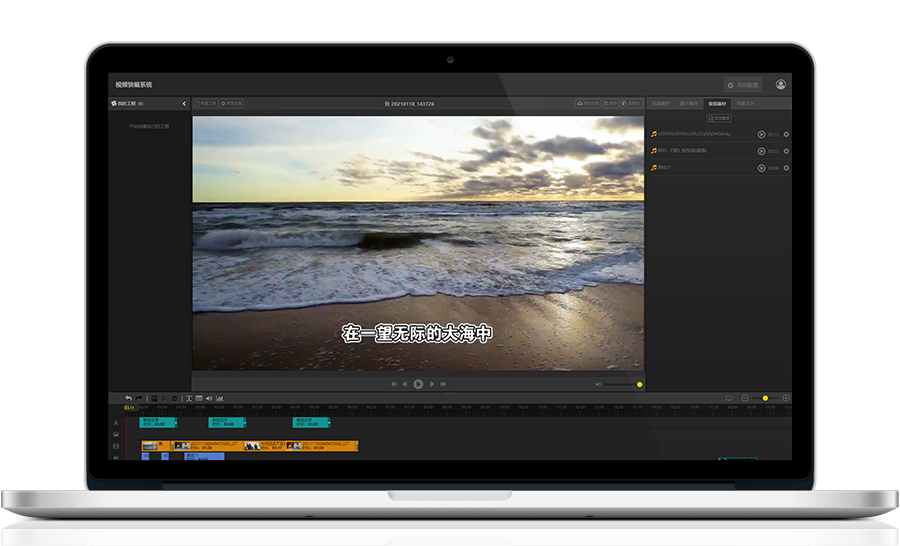The image size is (900, 546).
Task: Toggle the preview volume speaker icon
Action: 599,384
